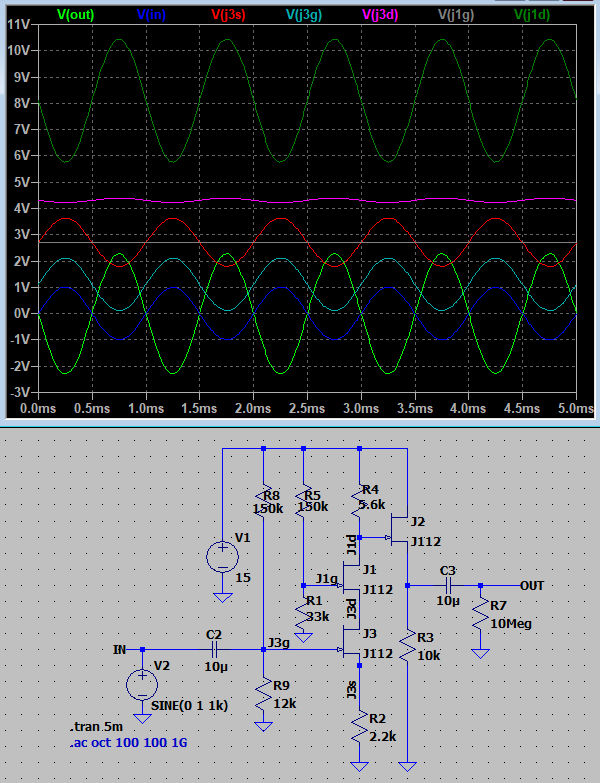600x783 pixels.
Task: Click the red V(j3s) trace label
Action: point(229,14)
